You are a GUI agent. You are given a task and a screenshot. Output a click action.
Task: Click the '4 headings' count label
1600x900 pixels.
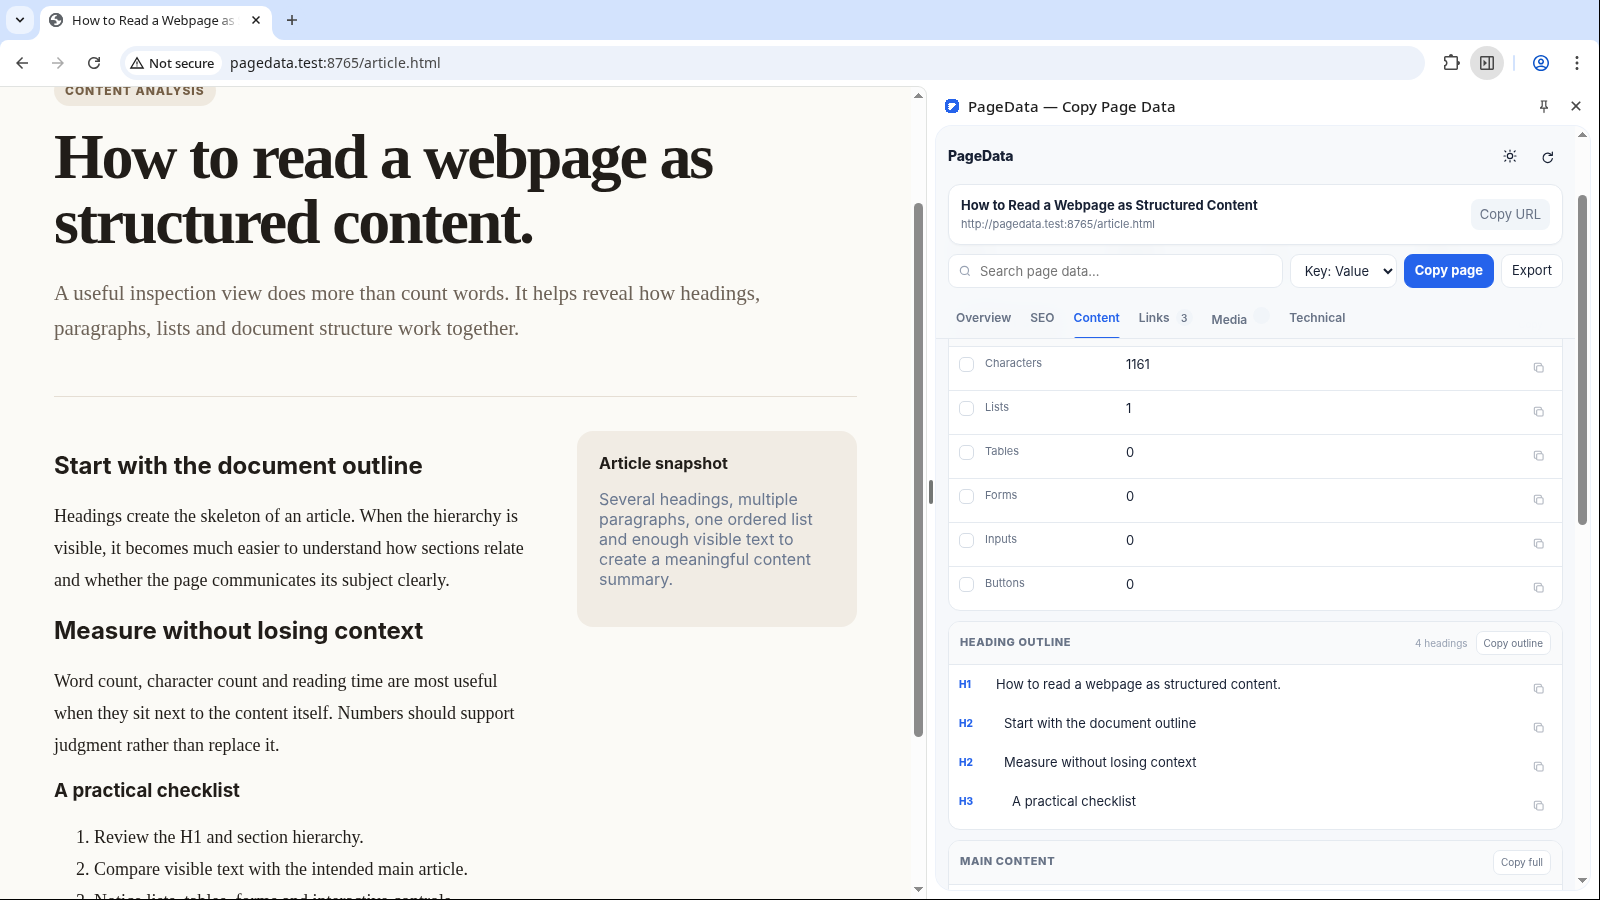(1441, 643)
